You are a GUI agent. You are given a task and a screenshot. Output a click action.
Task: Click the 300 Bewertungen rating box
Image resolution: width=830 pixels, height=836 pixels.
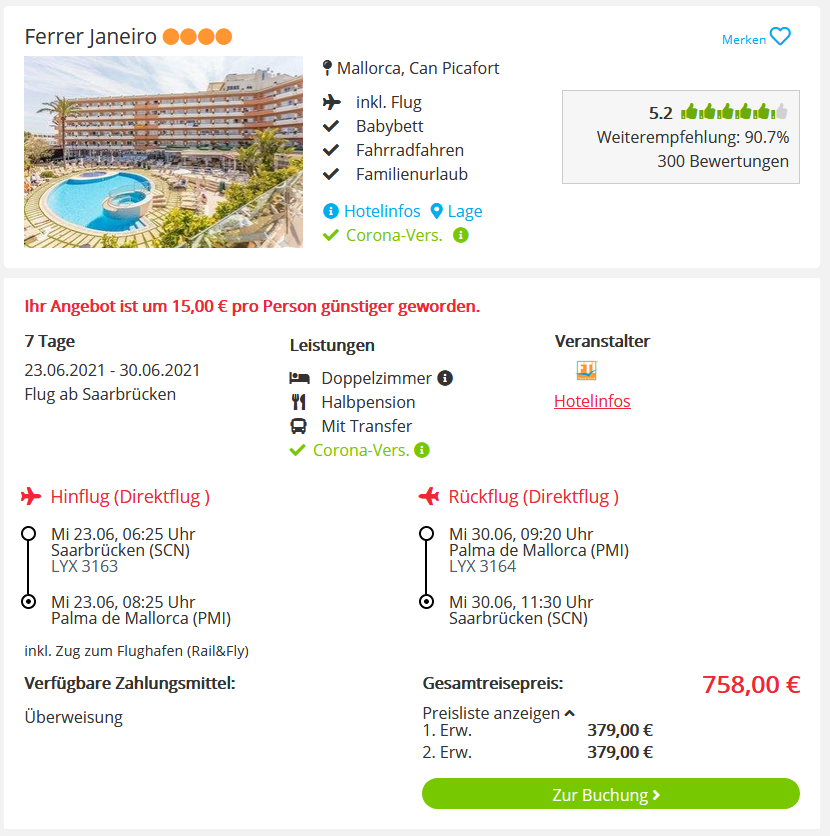pos(681,137)
